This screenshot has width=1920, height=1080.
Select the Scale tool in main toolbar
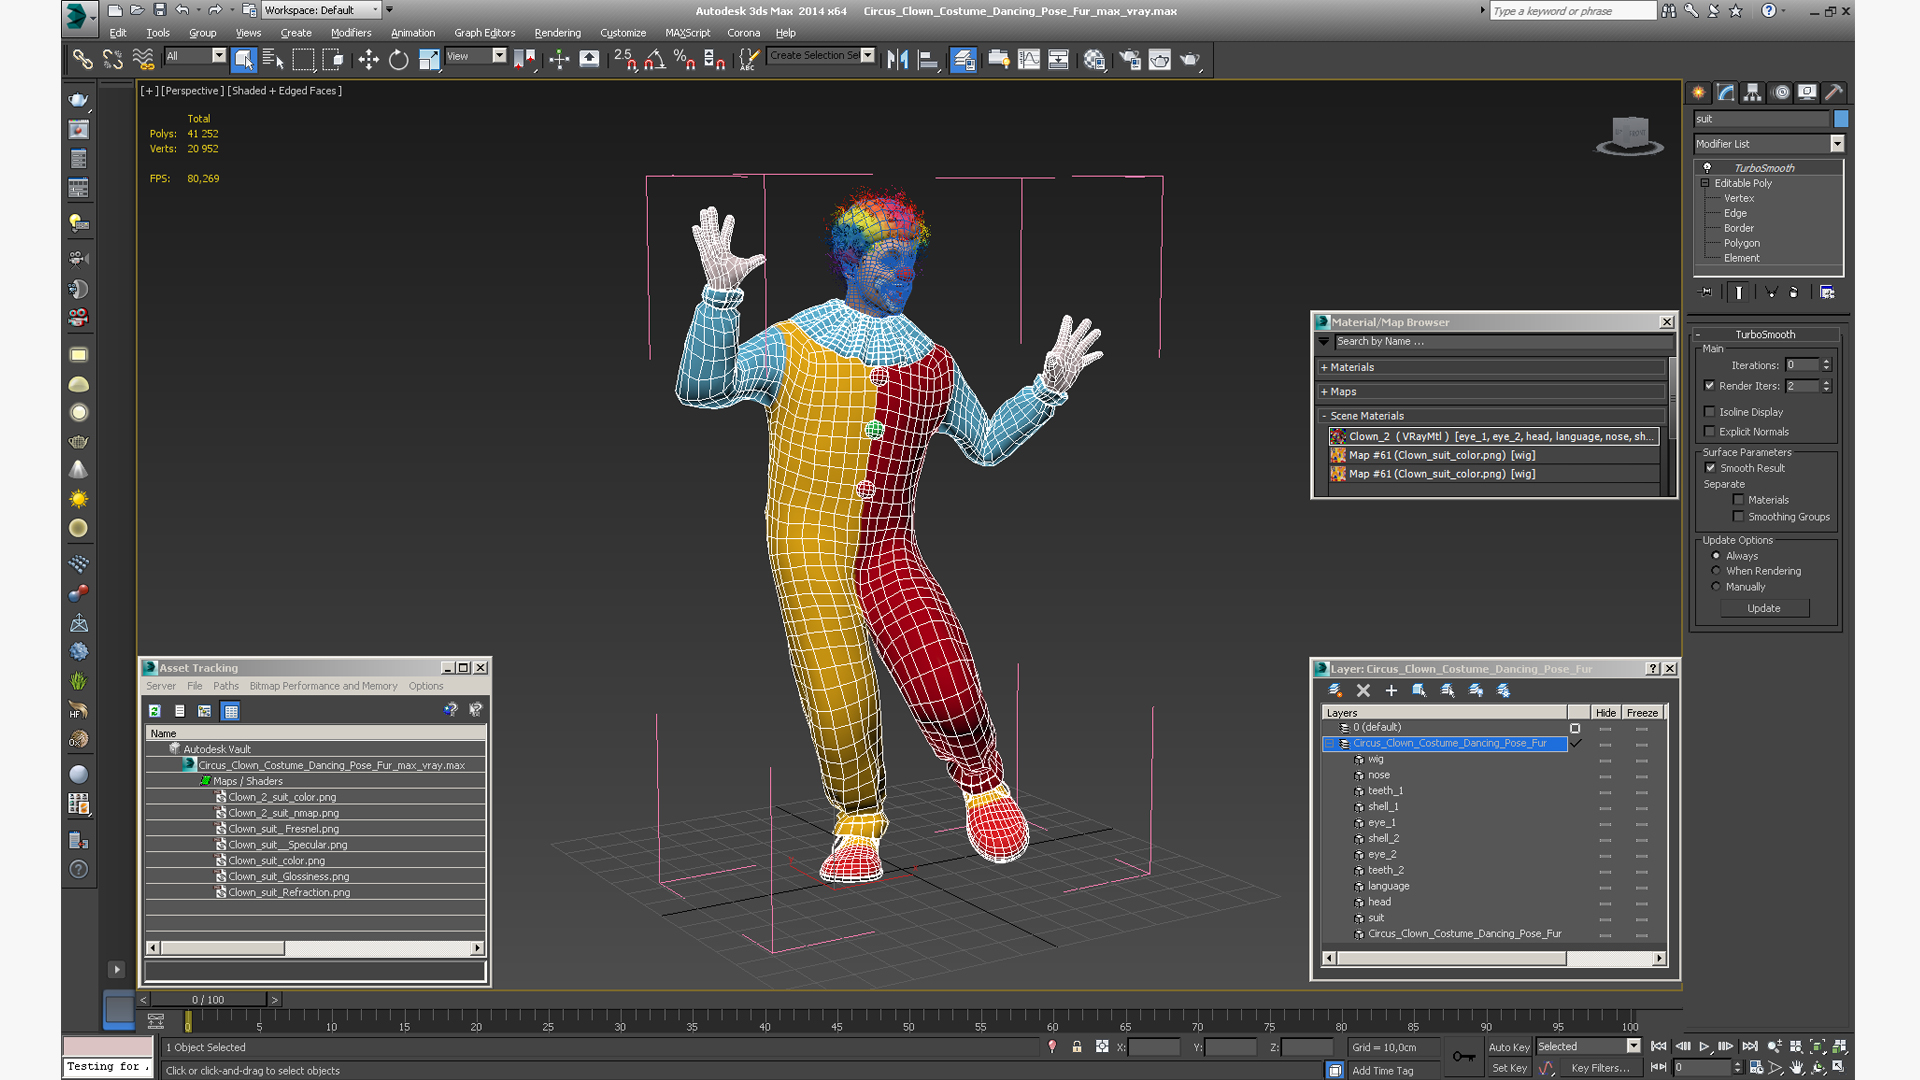coord(429,60)
